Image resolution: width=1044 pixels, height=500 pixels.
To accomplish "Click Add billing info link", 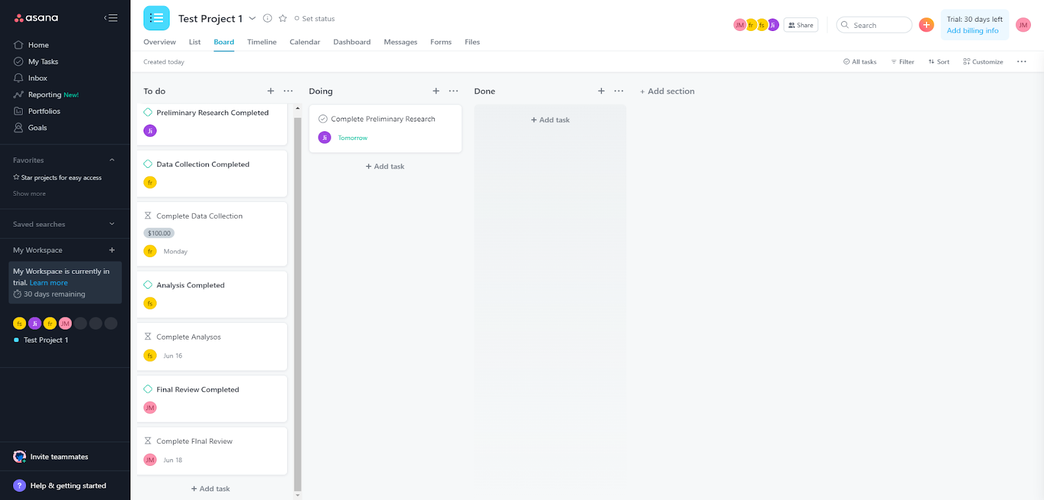I will (x=973, y=31).
